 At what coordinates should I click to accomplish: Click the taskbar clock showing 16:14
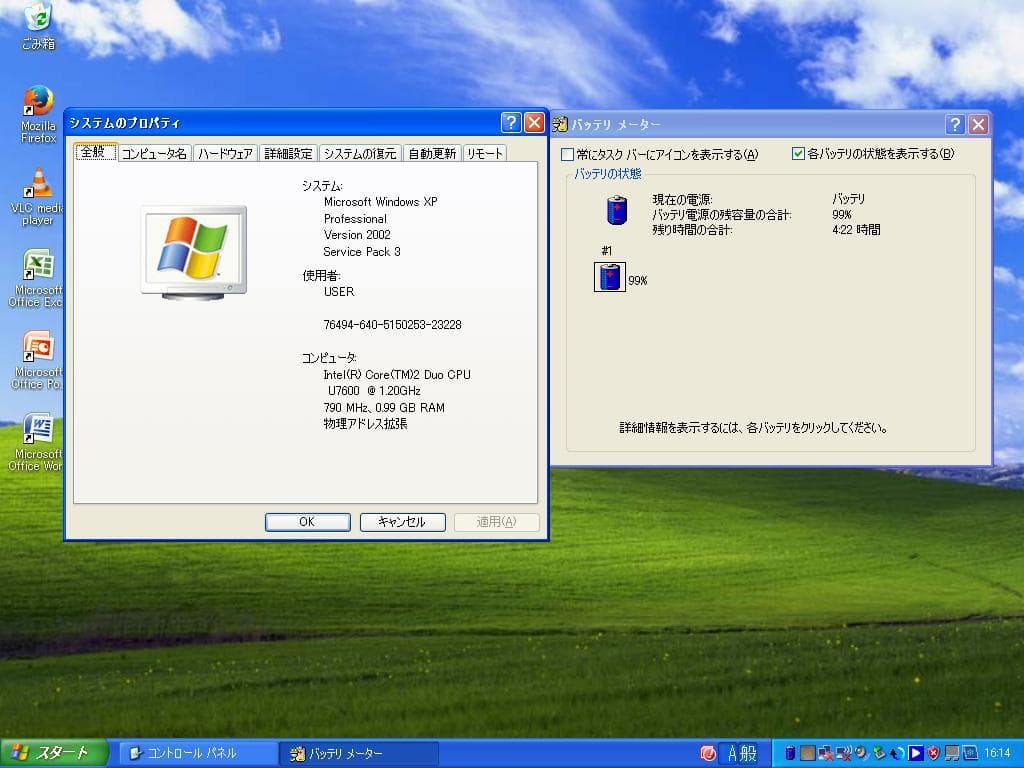pos(997,753)
